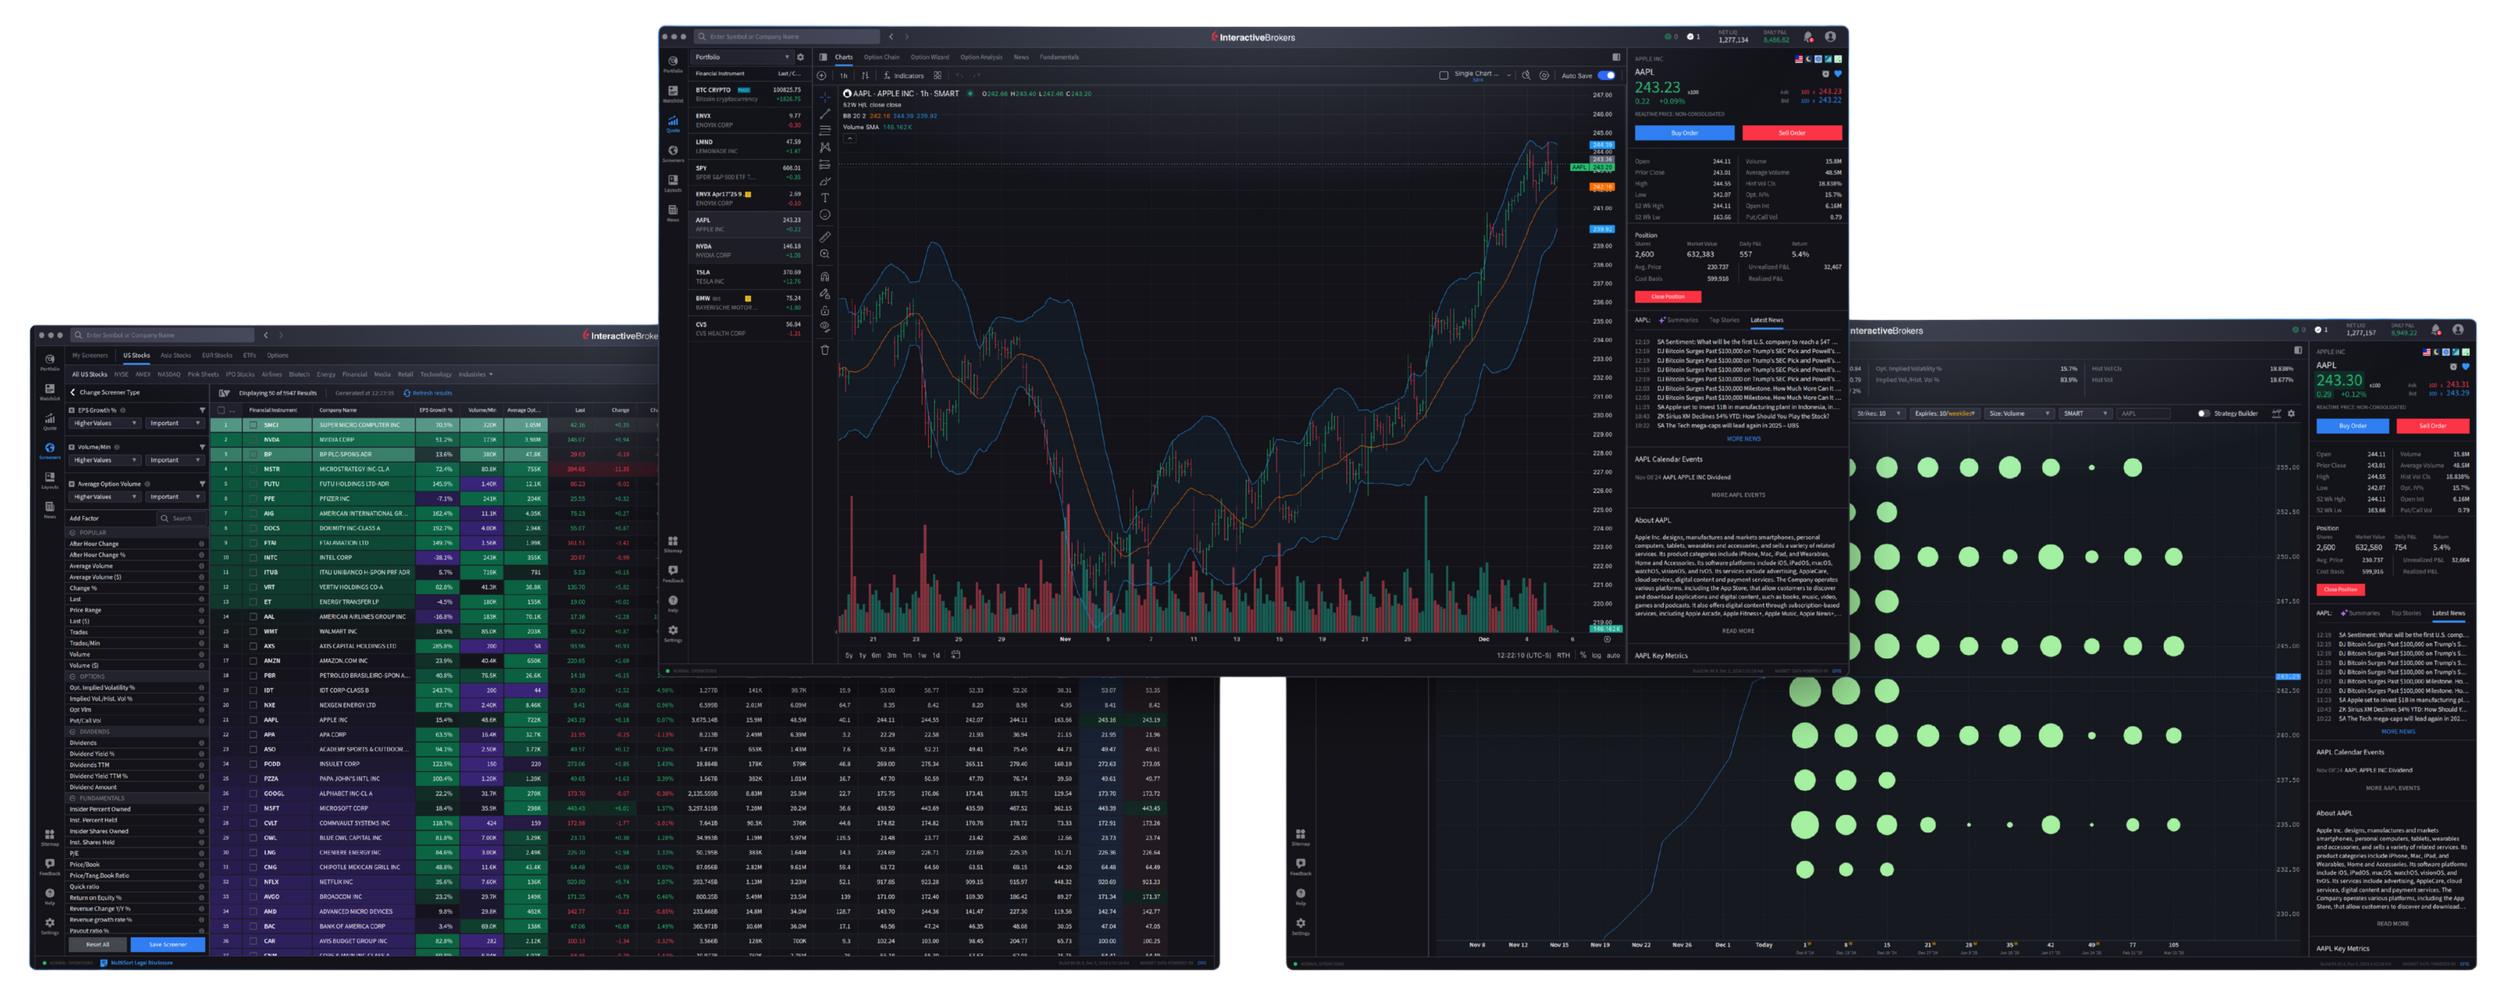Select the trend line drawing tool
Image resolution: width=2500 pixels, height=998 pixels.
click(825, 114)
